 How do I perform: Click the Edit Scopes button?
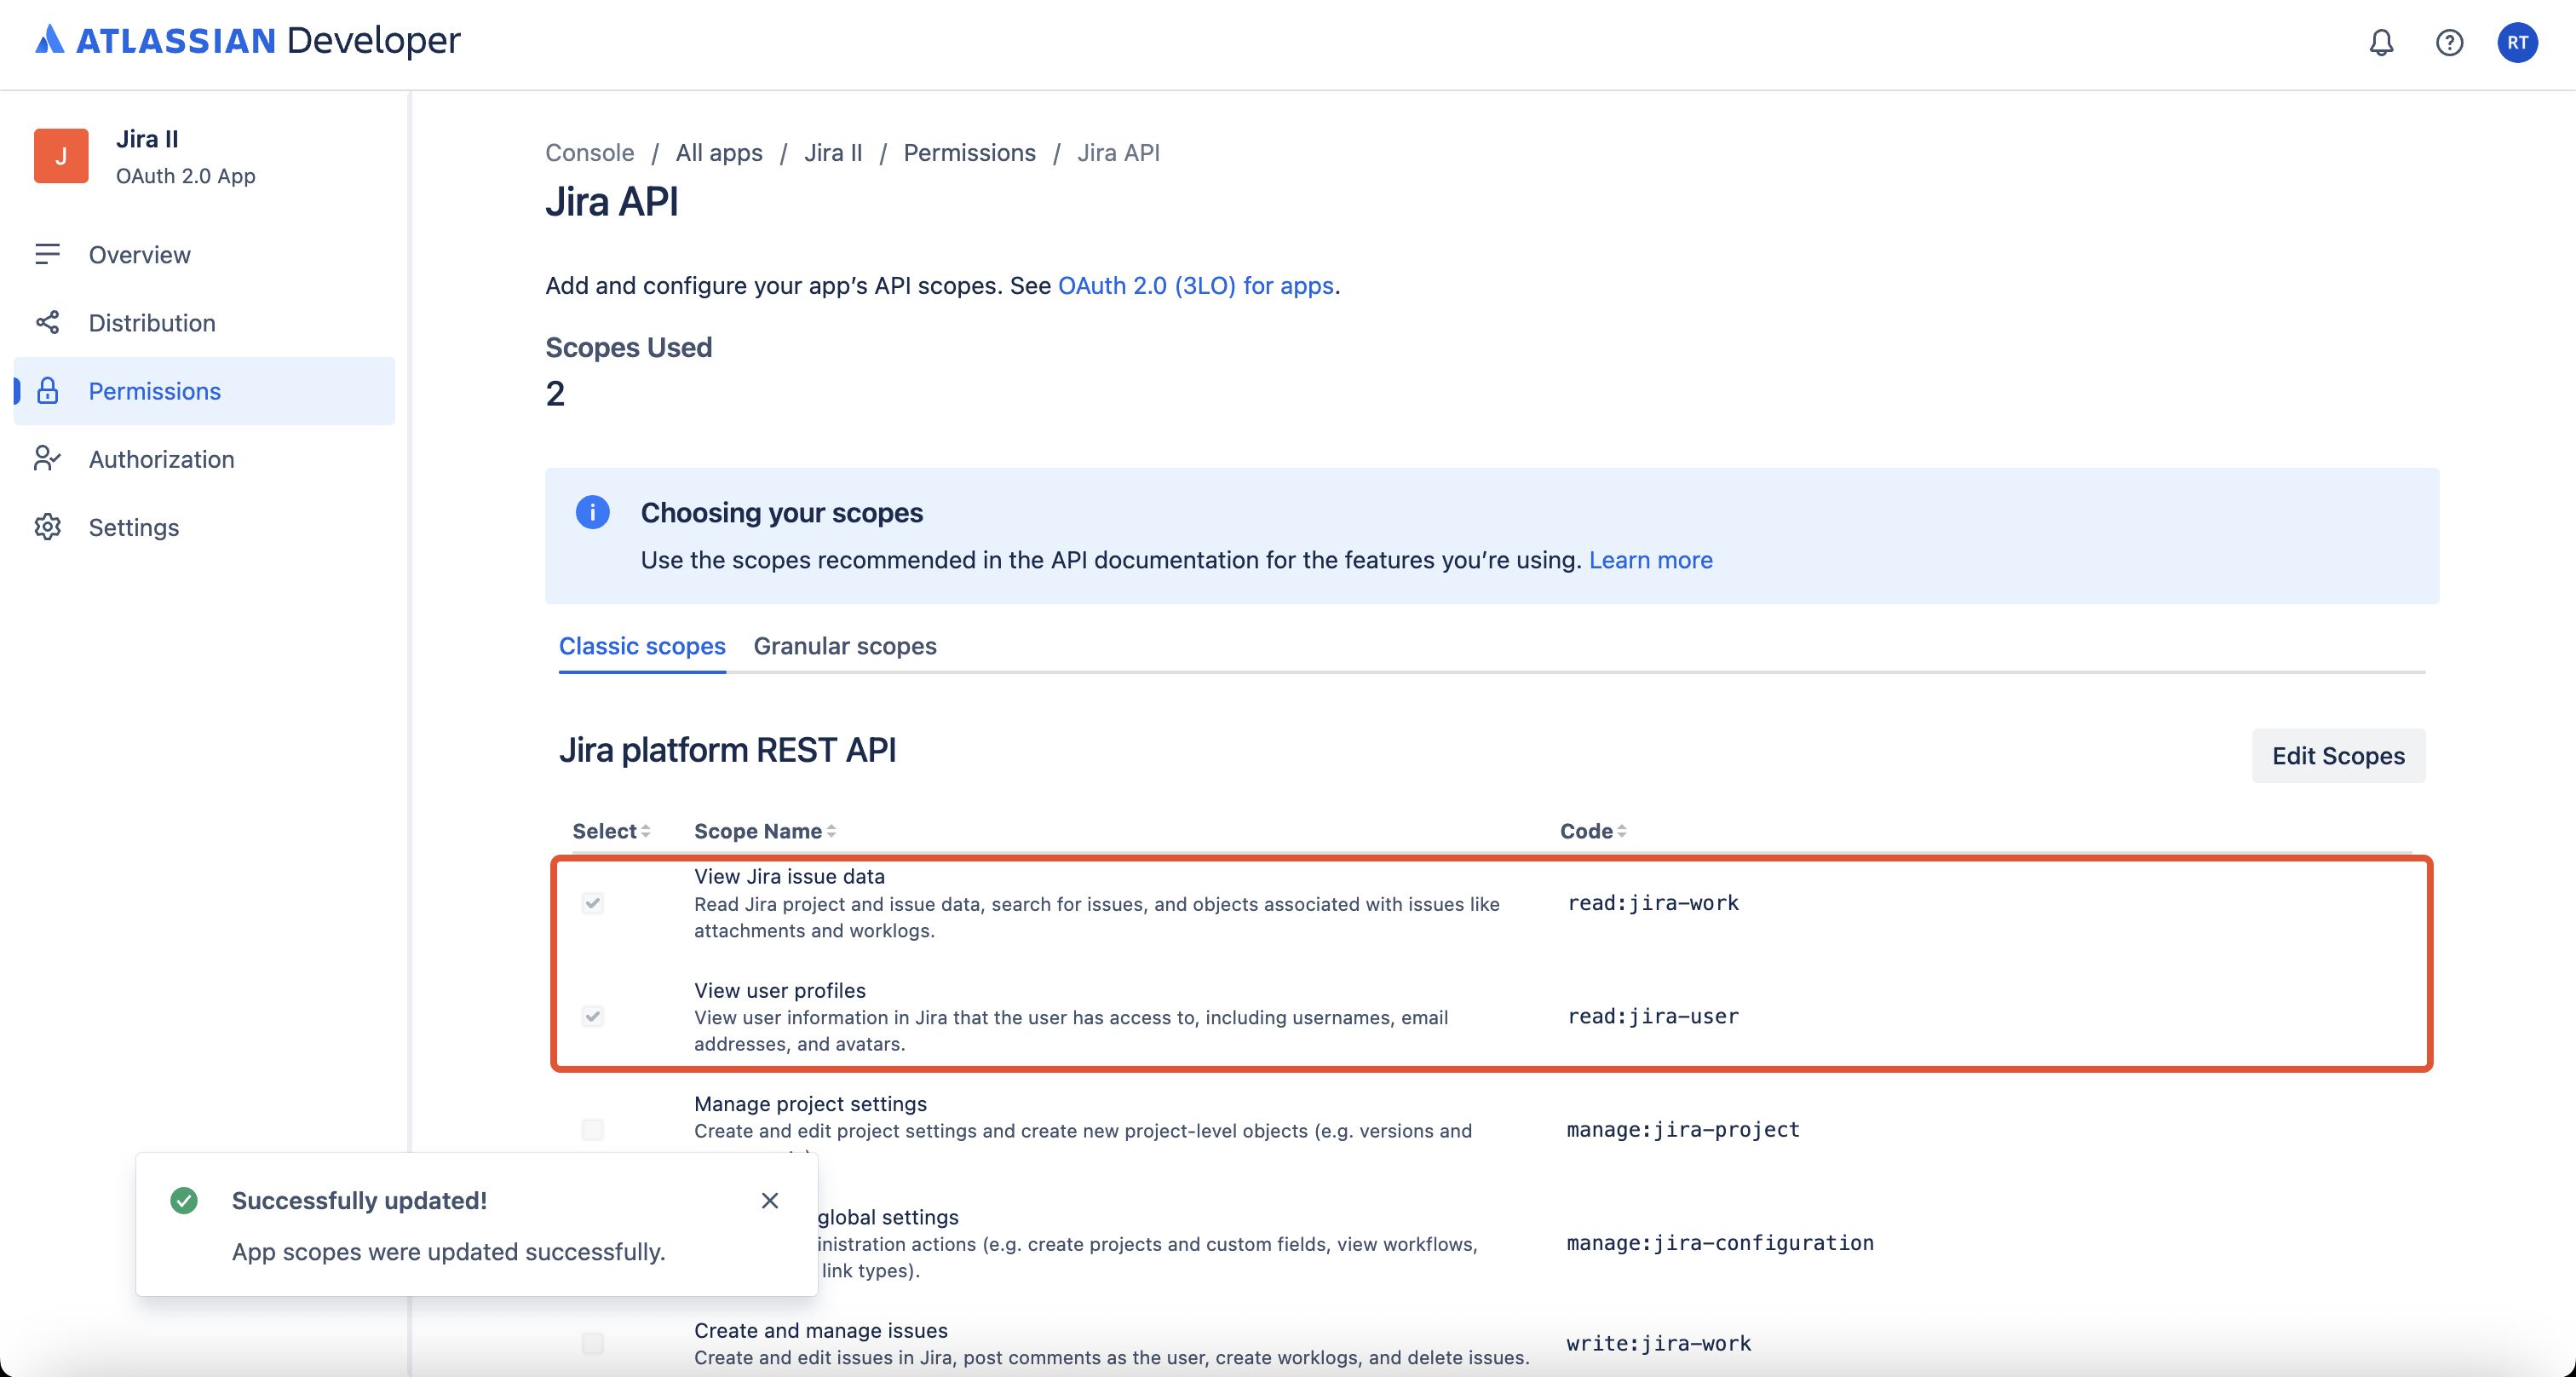(2337, 756)
